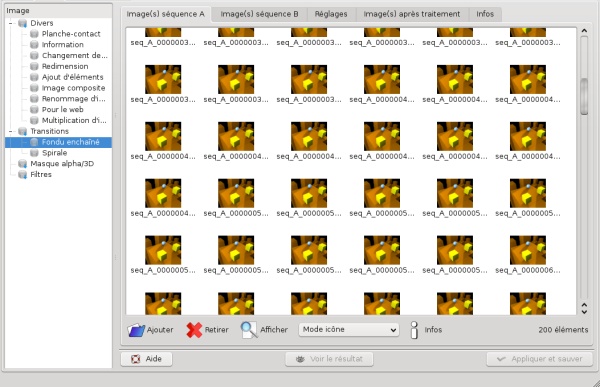Collapse the Transitions tree branch

(11, 131)
